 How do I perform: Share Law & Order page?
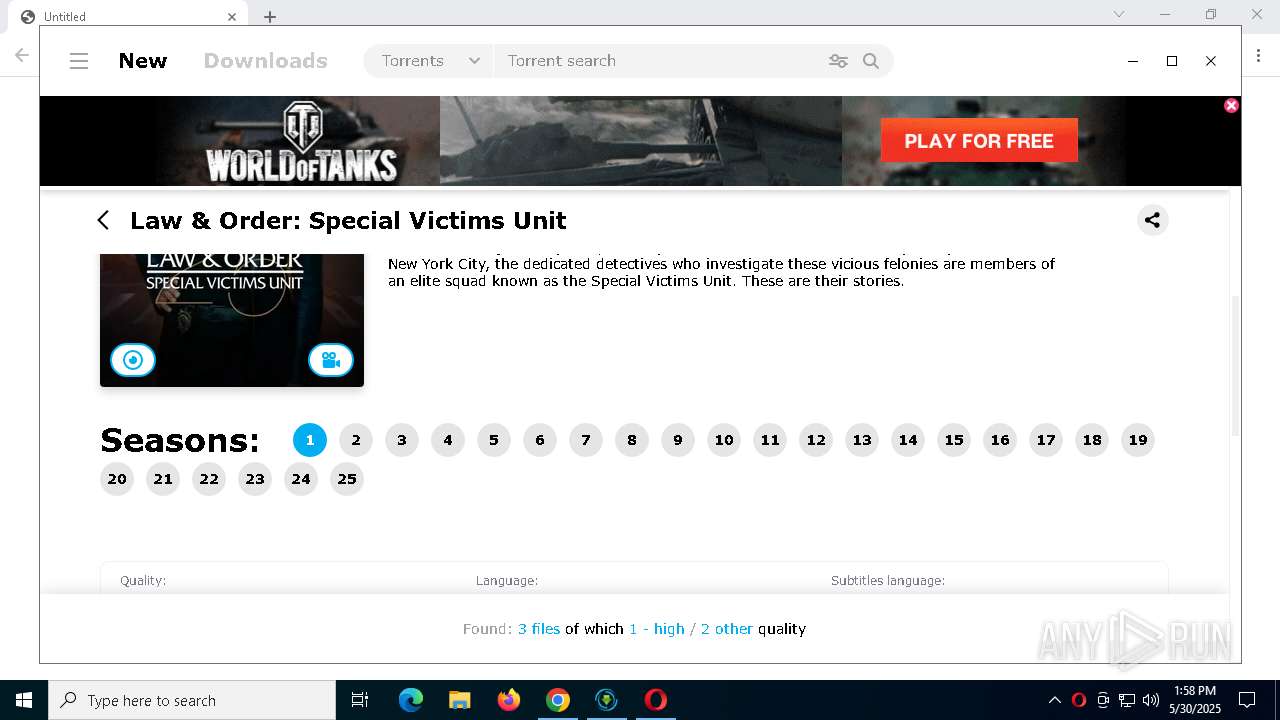point(1153,220)
